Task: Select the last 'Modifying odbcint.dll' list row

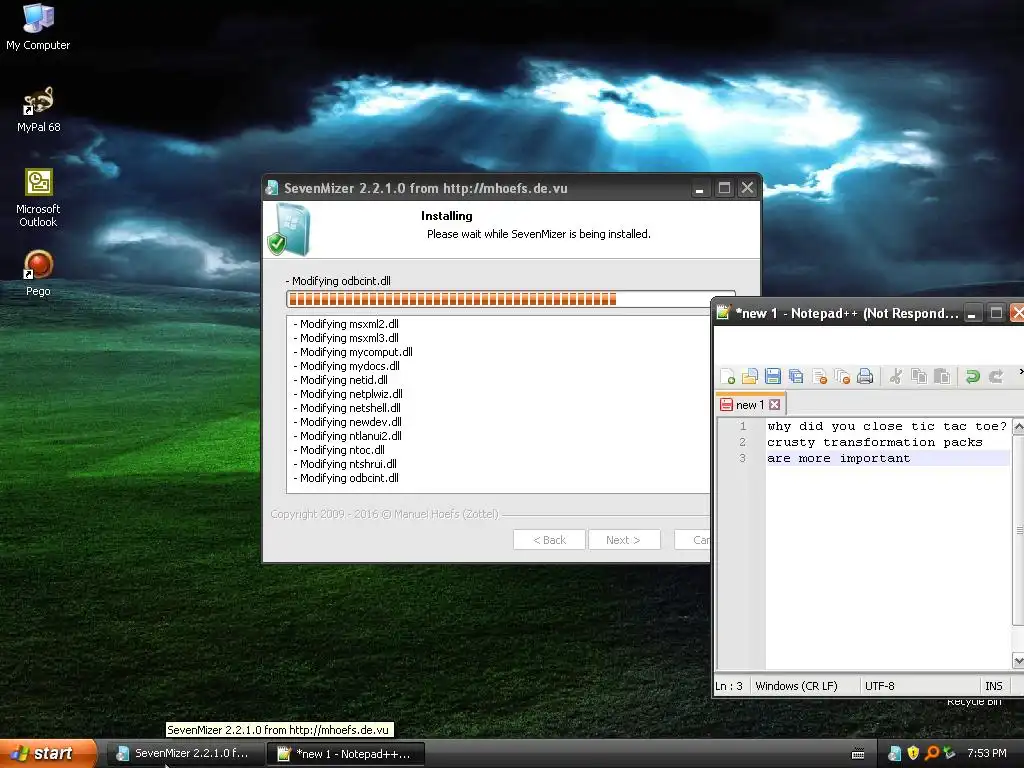Action: [346, 478]
